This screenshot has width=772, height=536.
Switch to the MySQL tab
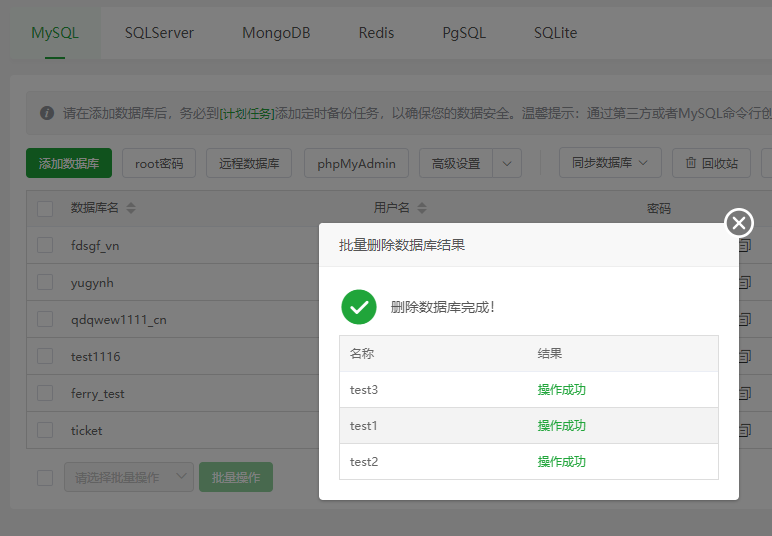[x=55, y=33]
